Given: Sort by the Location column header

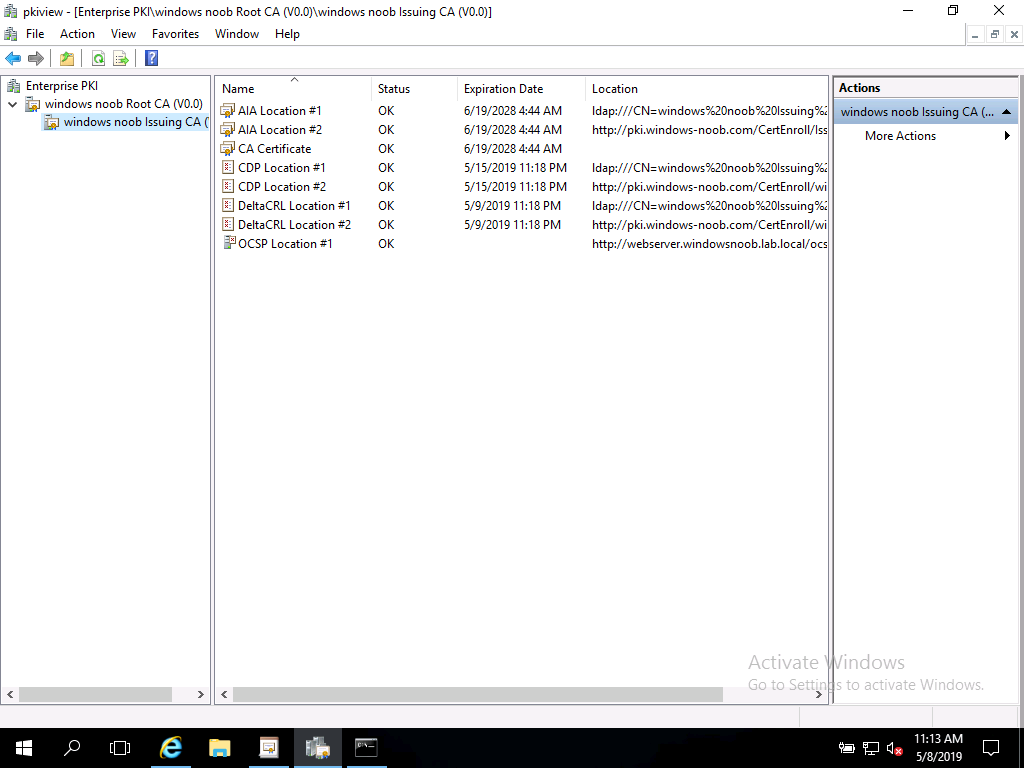Looking at the screenshot, I should [707, 89].
